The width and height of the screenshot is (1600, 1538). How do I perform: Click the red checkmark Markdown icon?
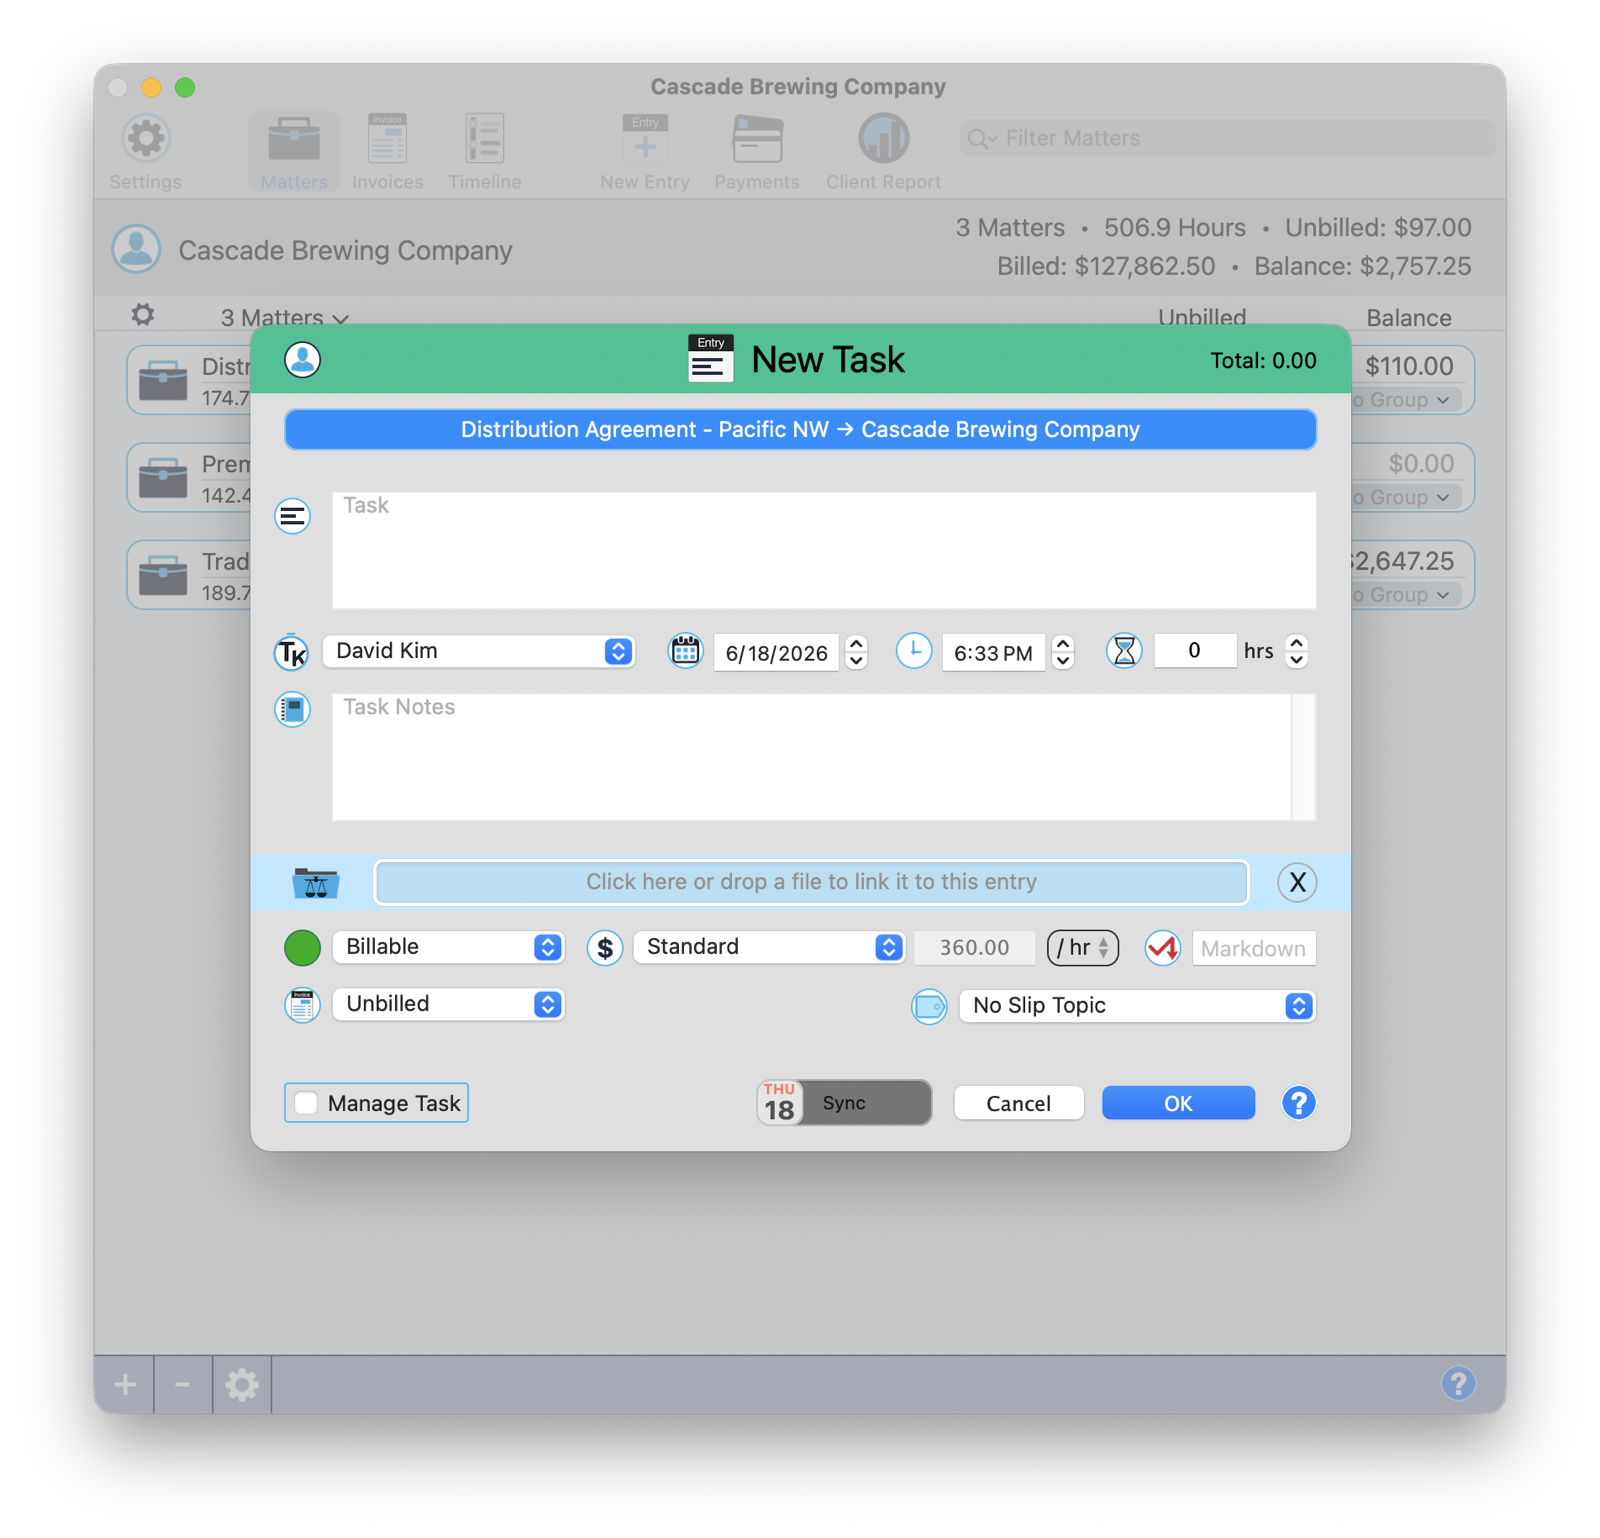click(1163, 948)
